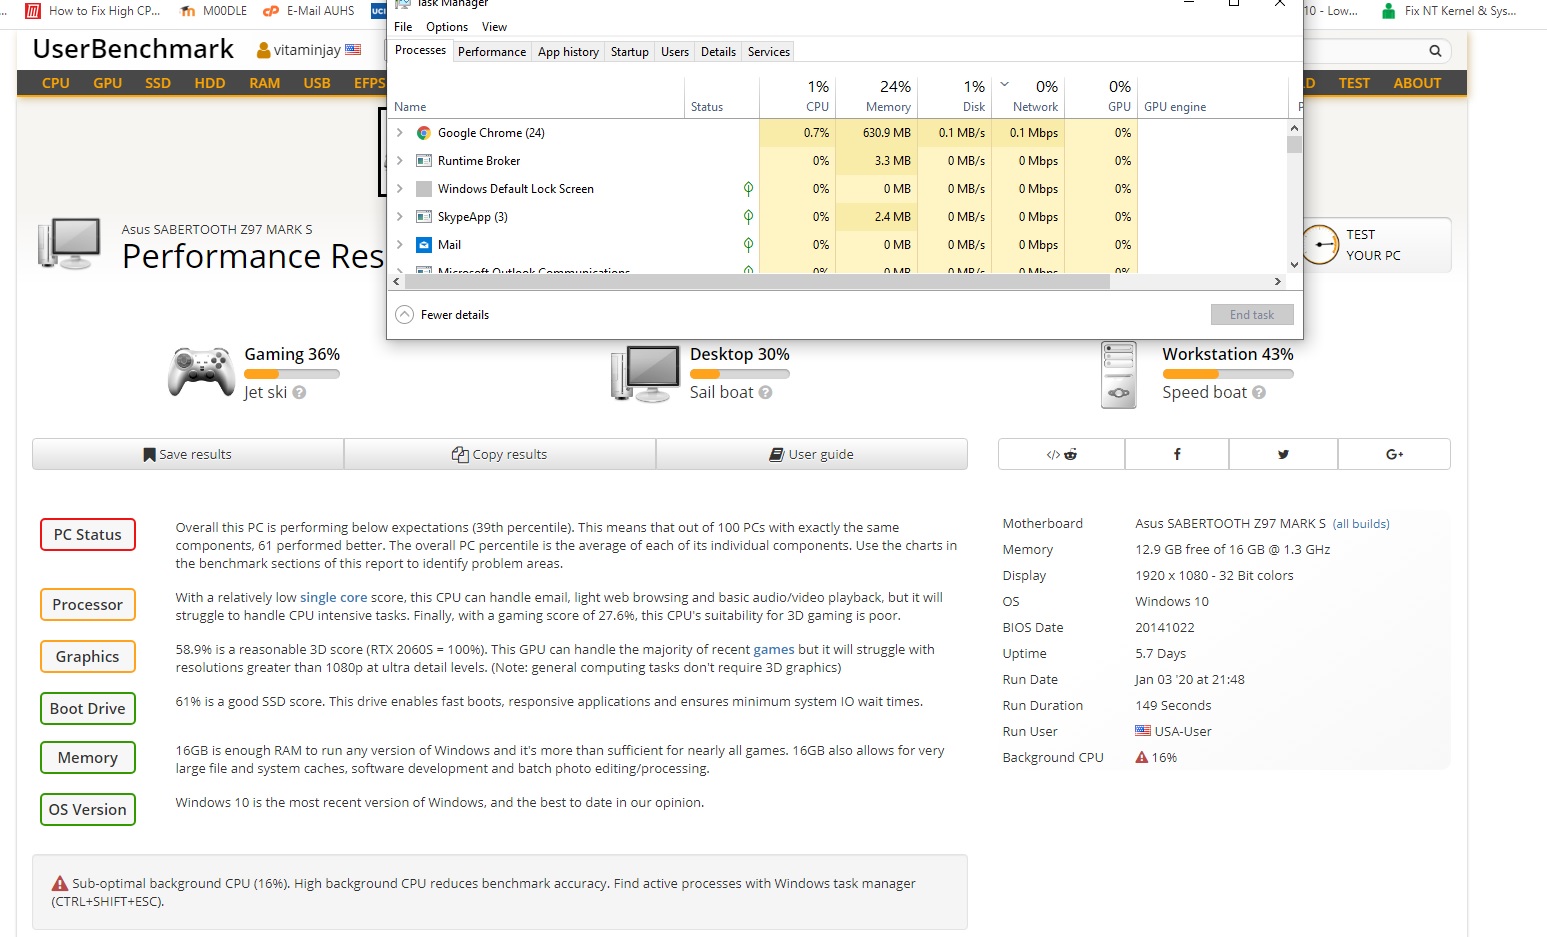Click the vertical scrollbar down arrow in Task Manager

coord(1294,265)
